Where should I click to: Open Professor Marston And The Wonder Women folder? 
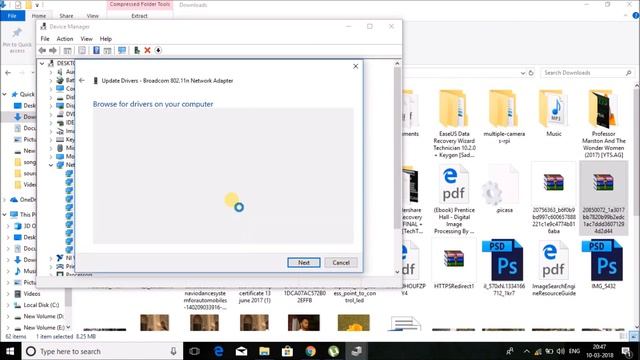point(603,124)
